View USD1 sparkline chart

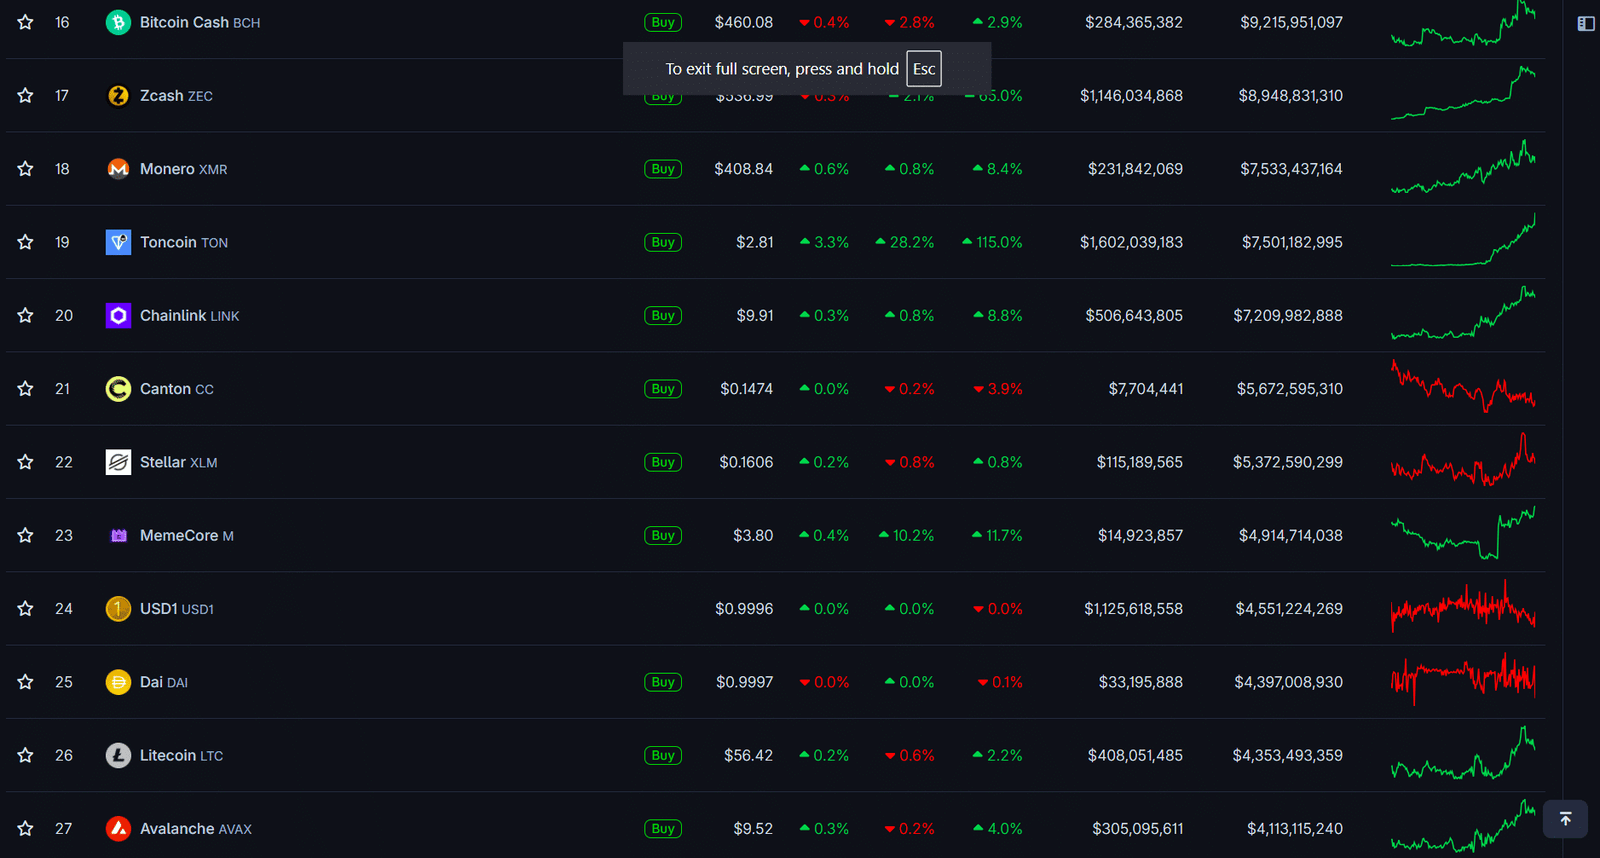click(x=1463, y=607)
